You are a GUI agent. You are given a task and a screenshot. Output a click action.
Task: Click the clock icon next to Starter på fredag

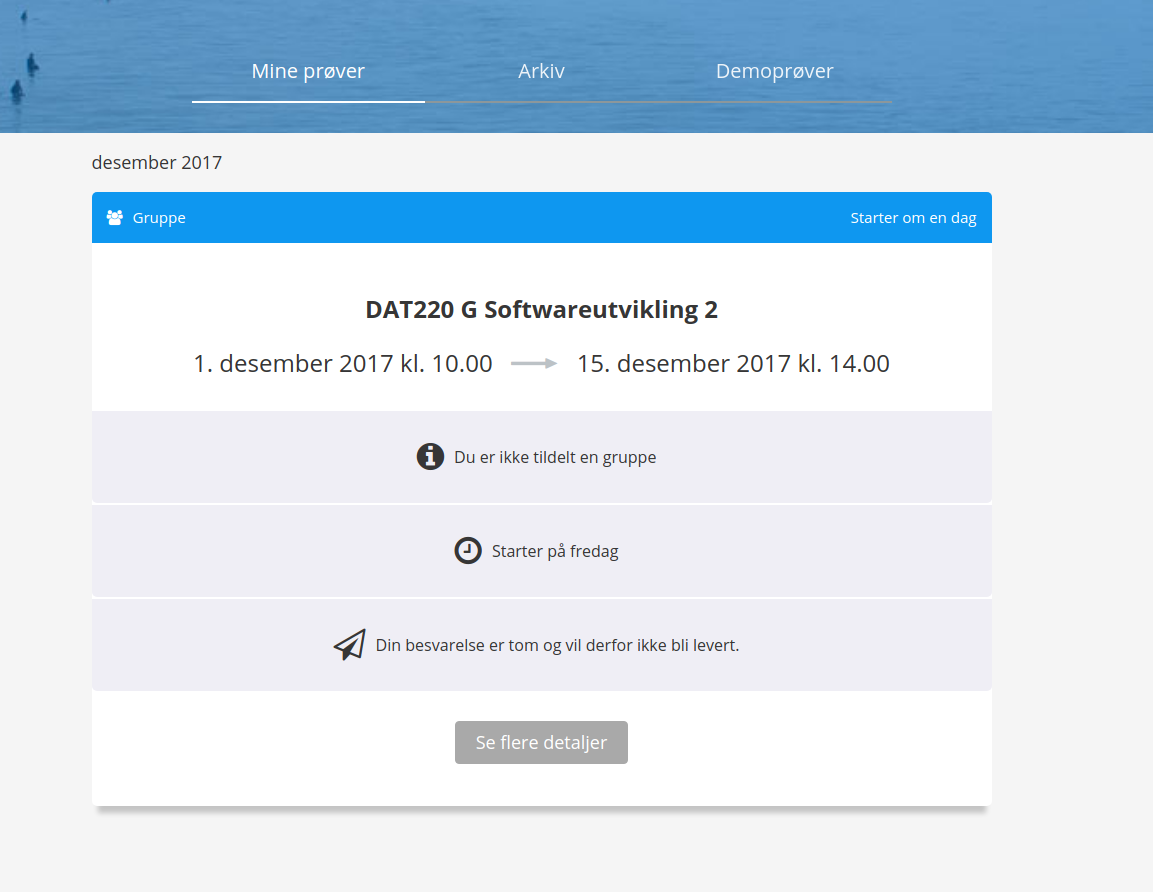468,551
